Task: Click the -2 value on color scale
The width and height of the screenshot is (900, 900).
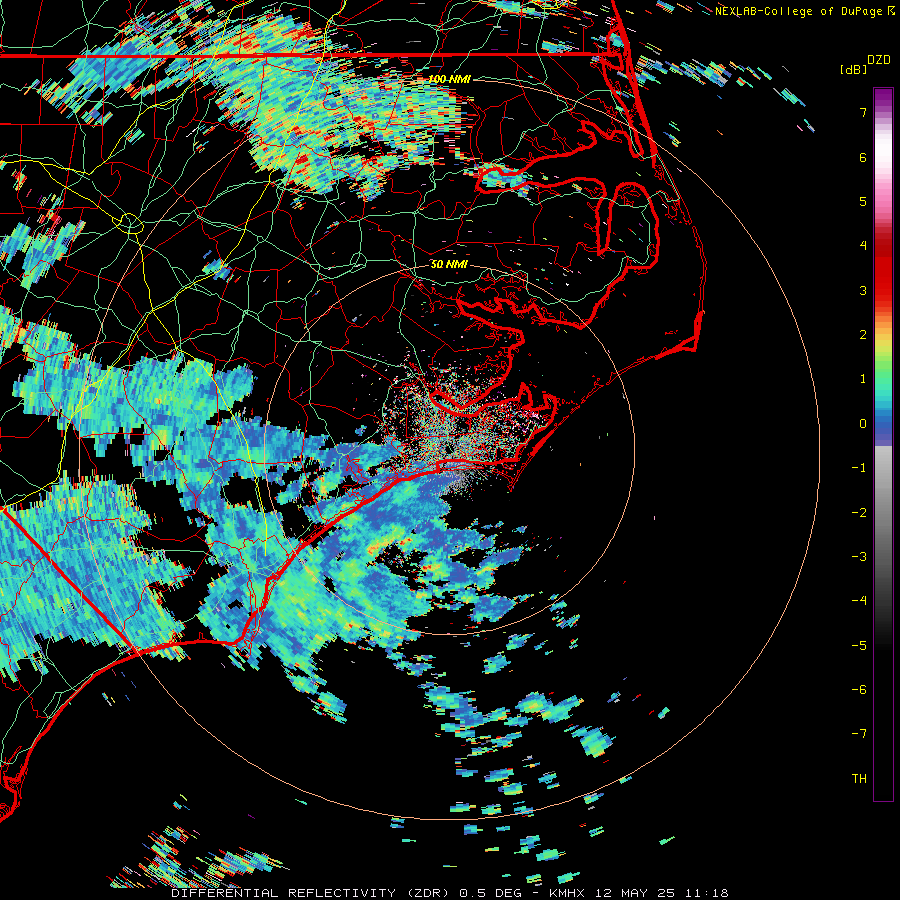Action: (x=859, y=512)
